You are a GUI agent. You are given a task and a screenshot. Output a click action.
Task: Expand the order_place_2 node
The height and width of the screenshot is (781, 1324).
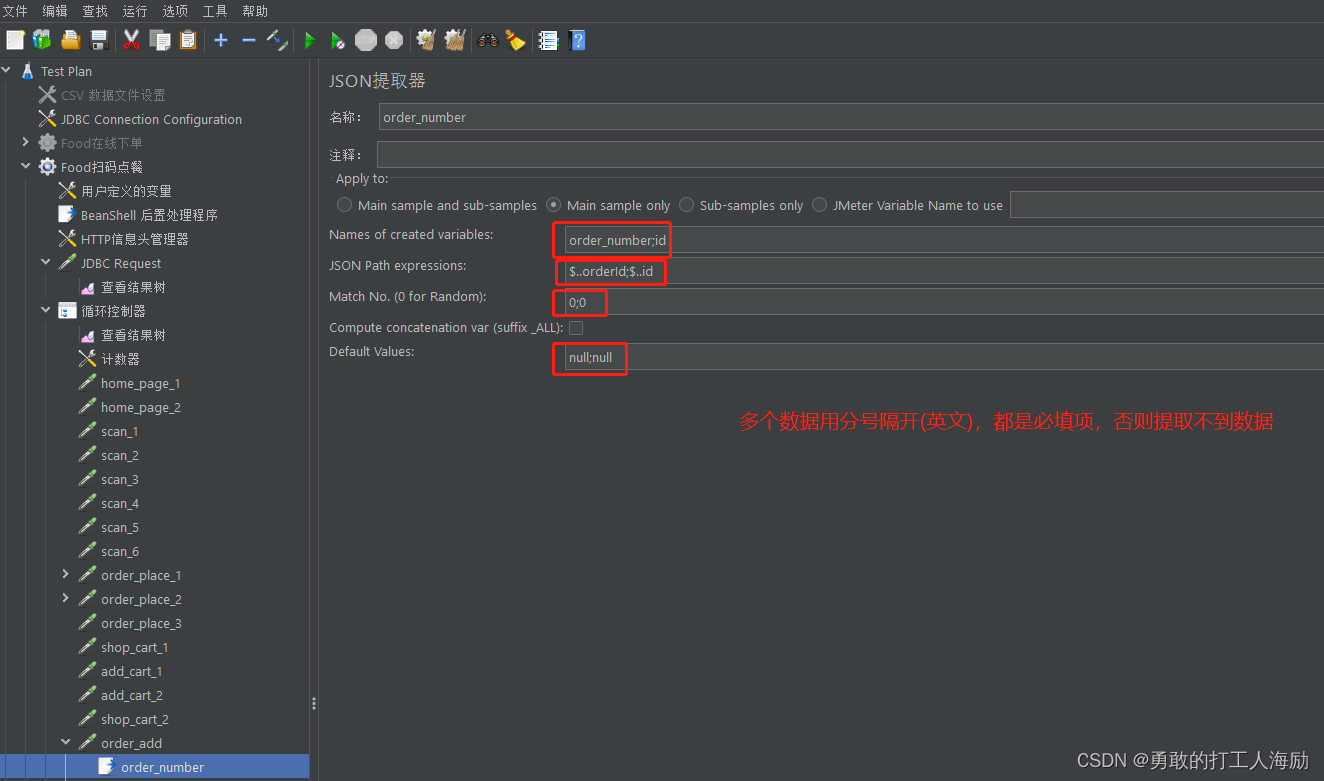coord(66,599)
